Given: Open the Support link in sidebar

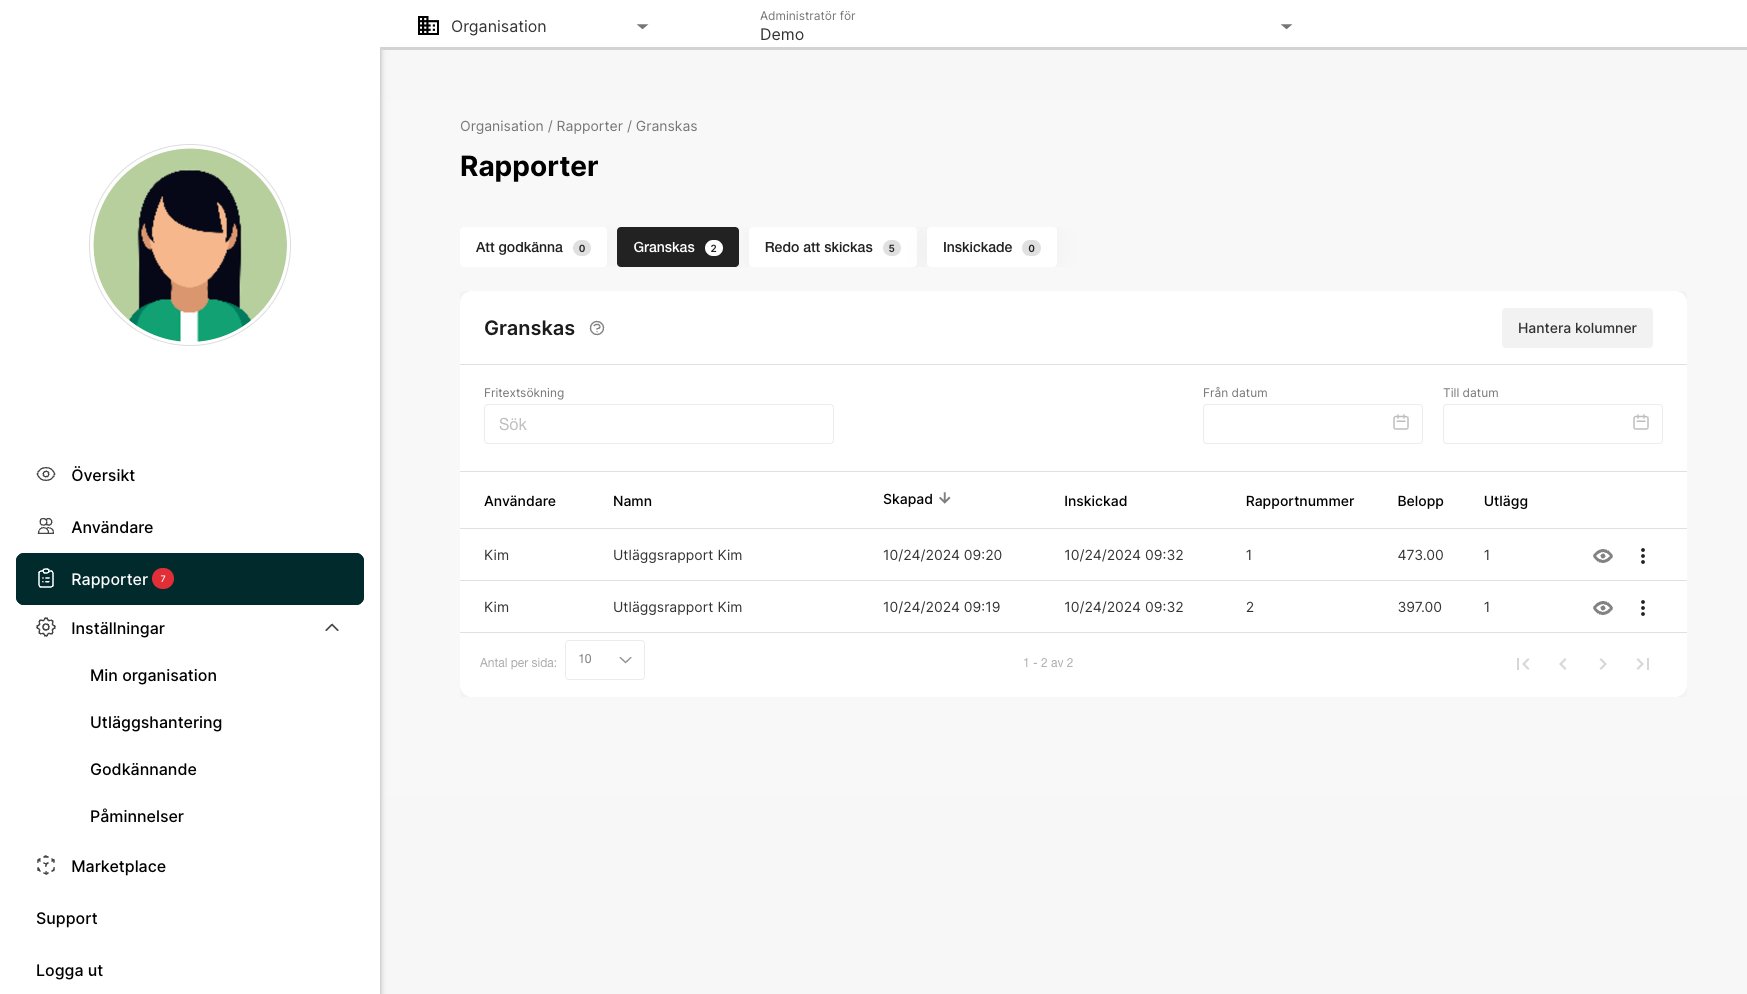Looking at the screenshot, I should tap(67, 918).
